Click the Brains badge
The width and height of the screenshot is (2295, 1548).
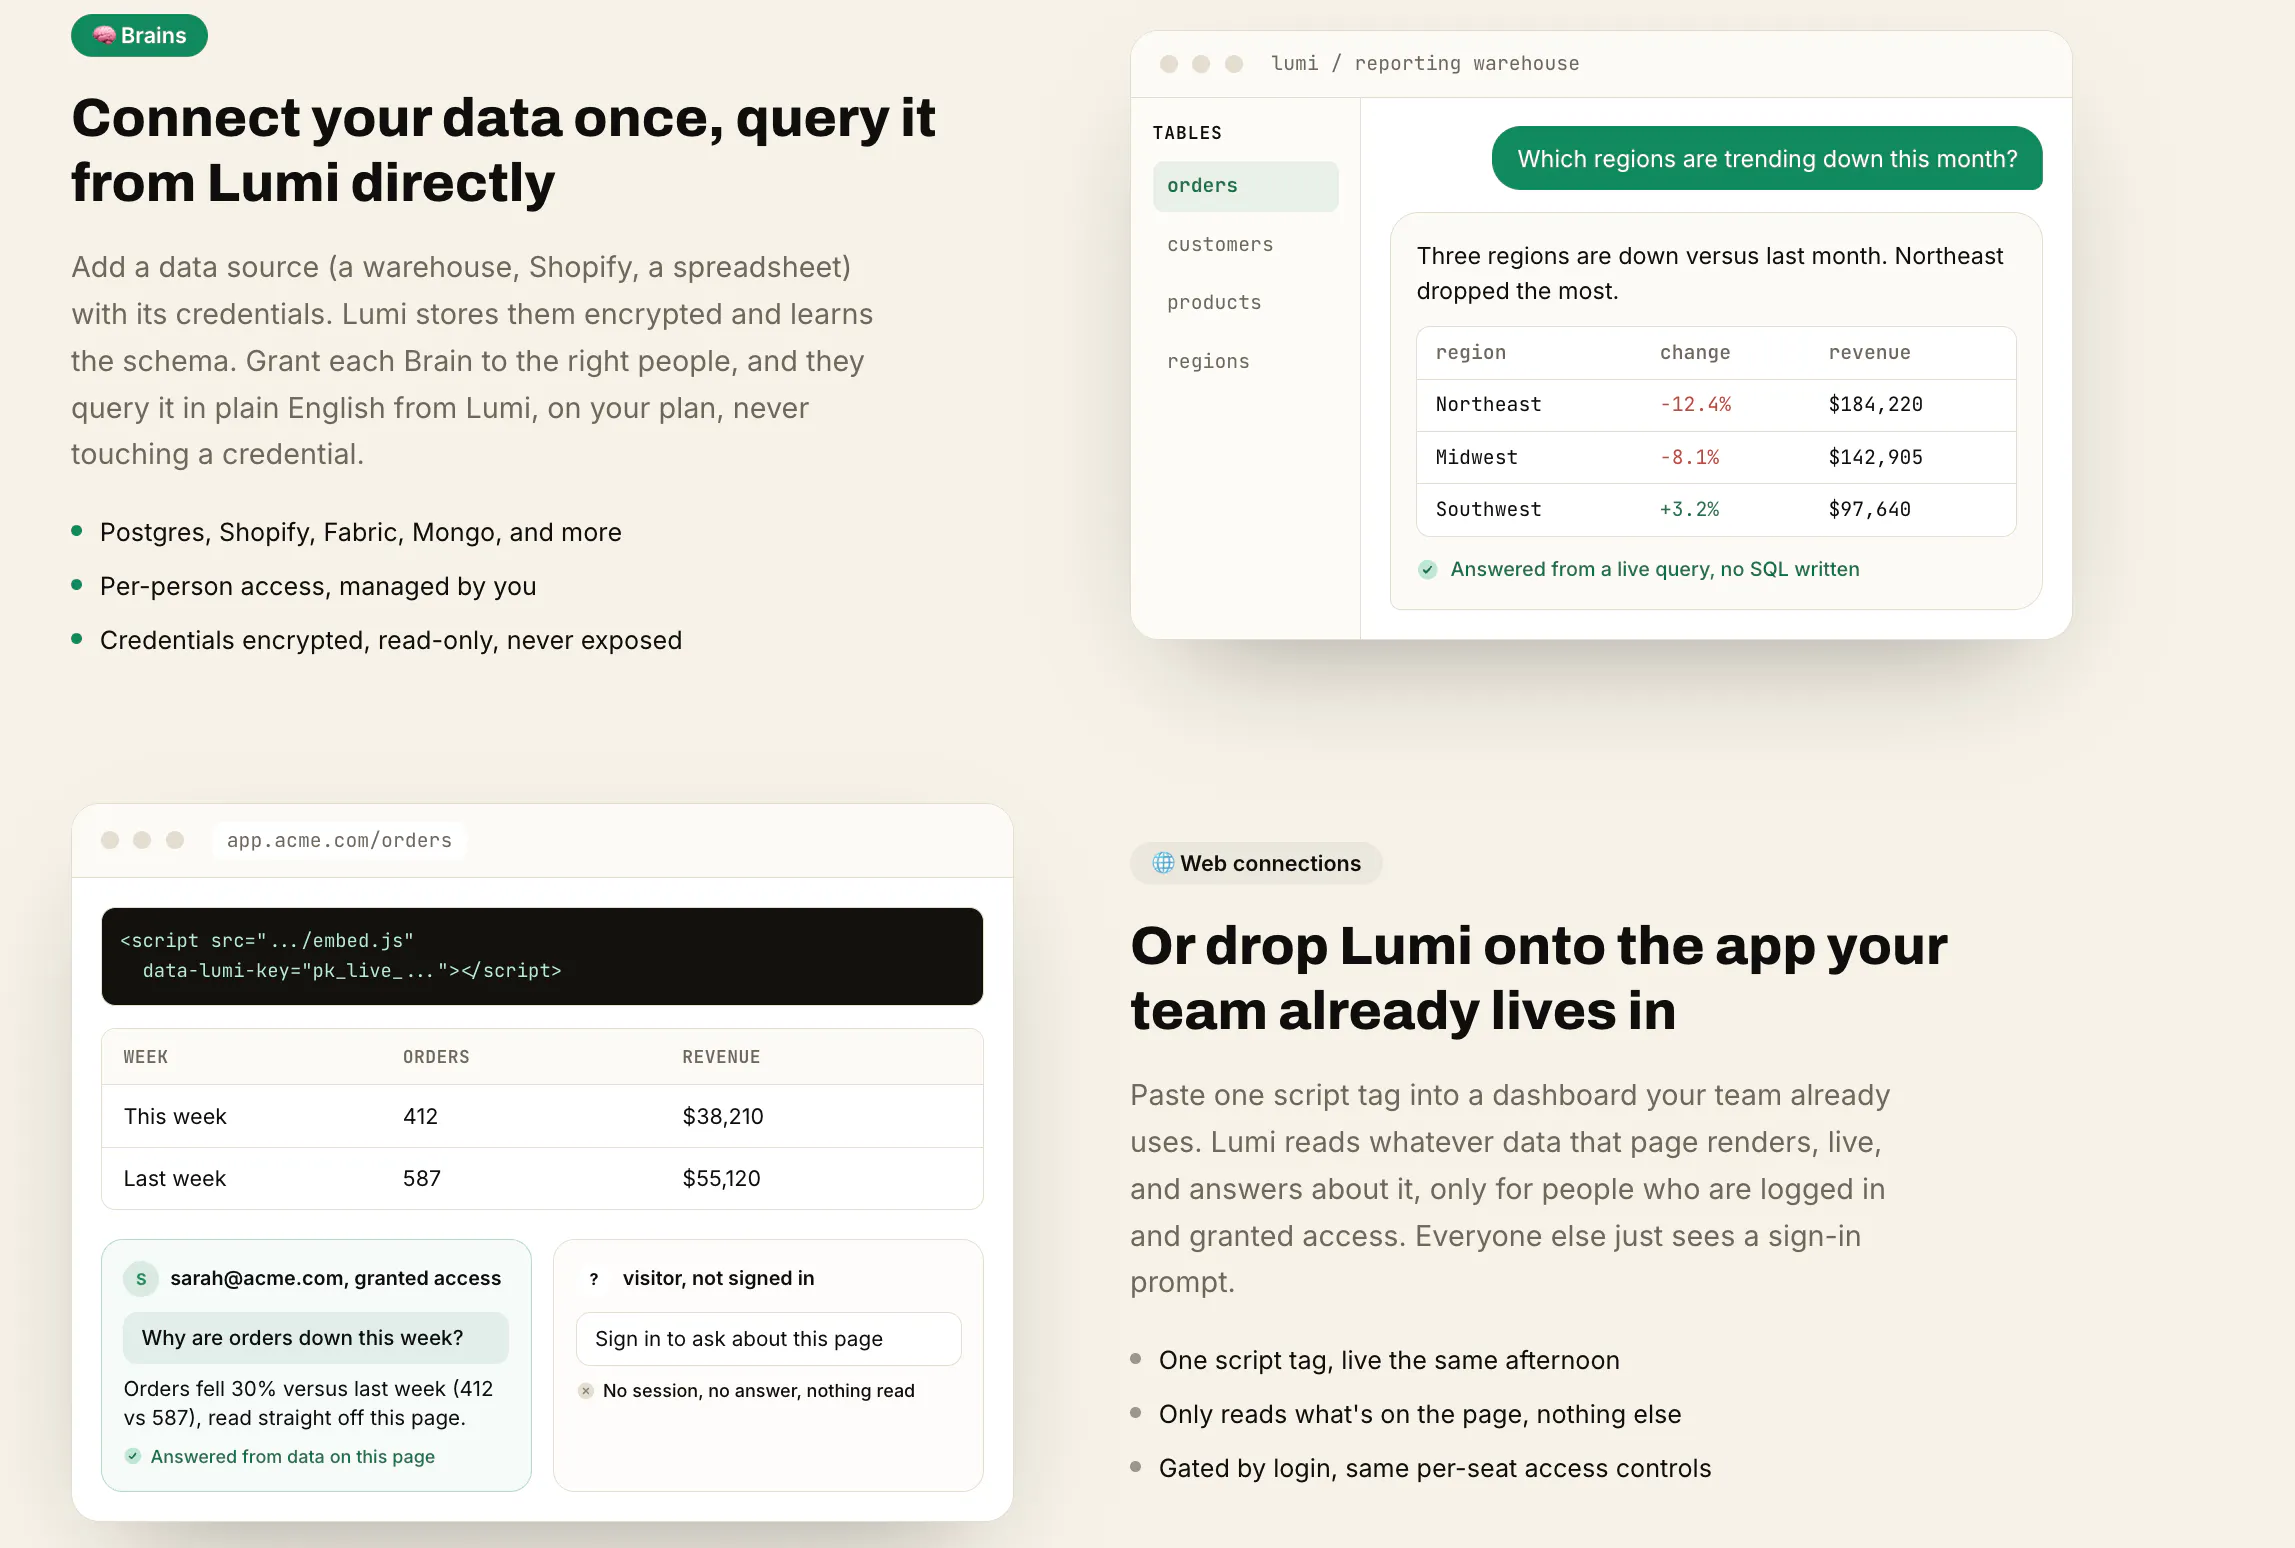(139, 36)
